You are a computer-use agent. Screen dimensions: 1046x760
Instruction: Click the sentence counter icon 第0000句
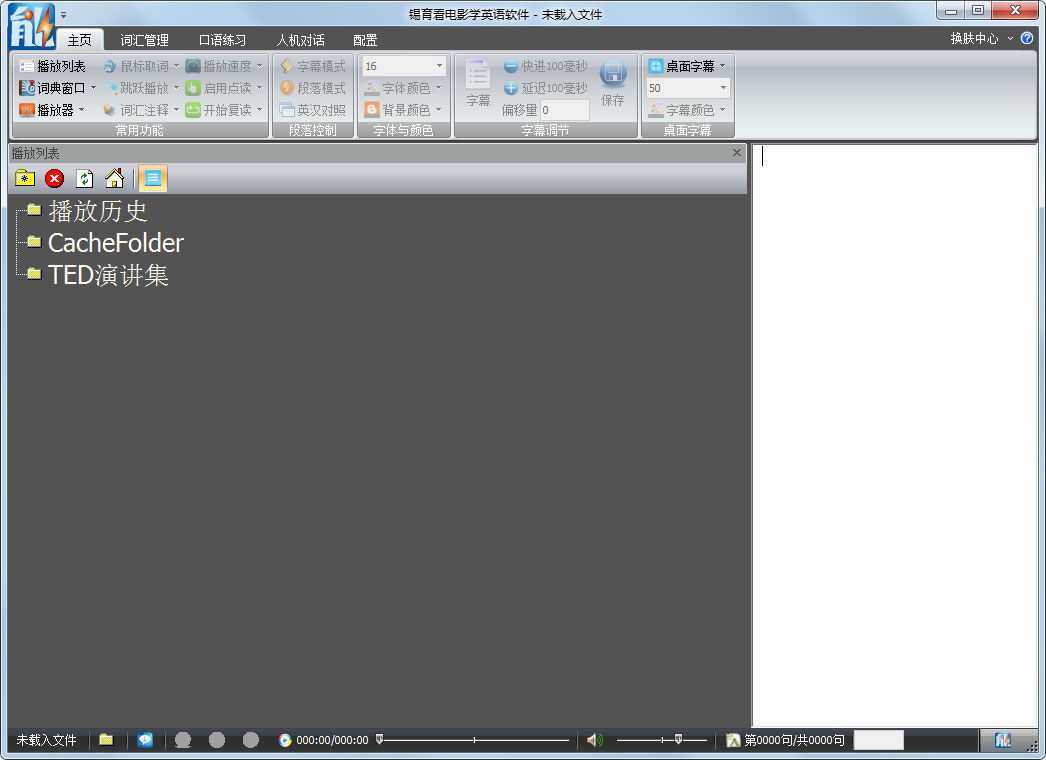733,740
